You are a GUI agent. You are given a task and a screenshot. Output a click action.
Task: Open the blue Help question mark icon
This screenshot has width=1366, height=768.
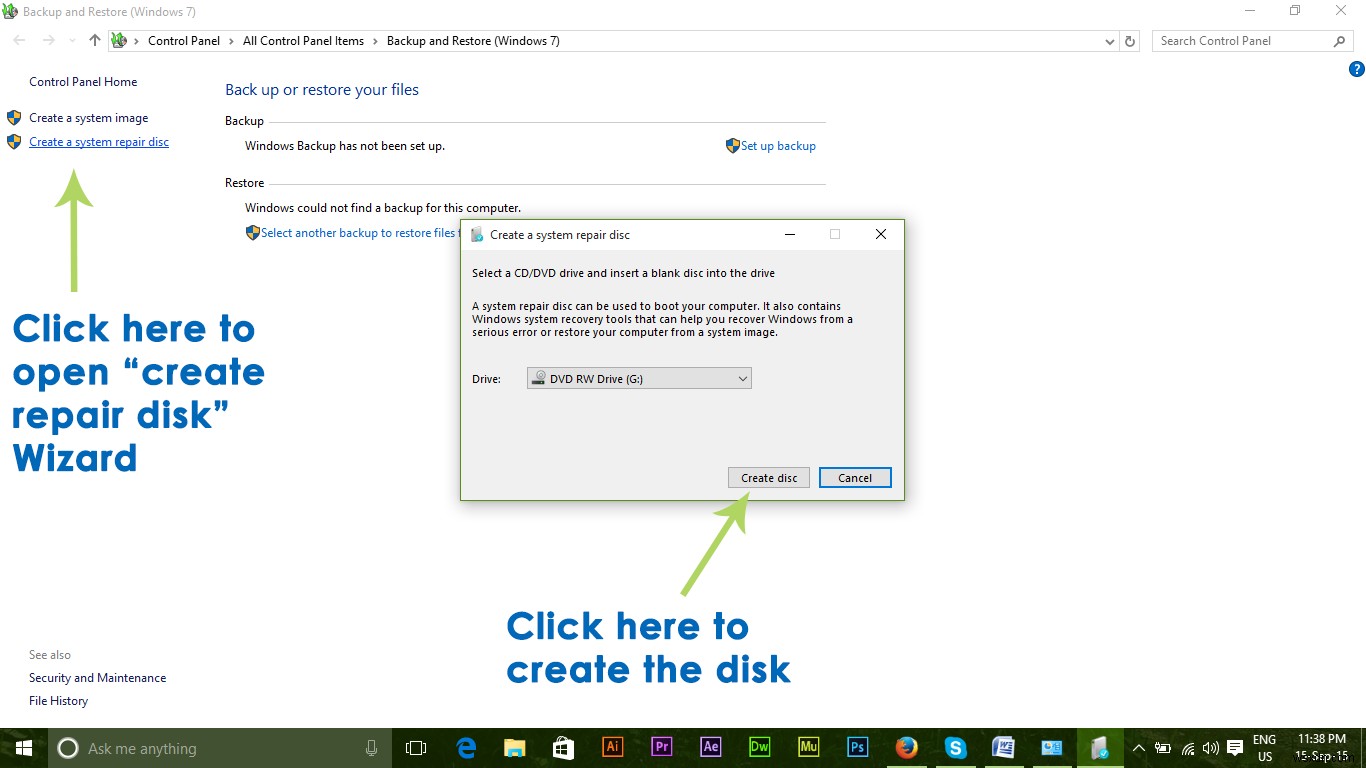(x=1356, y=69)
